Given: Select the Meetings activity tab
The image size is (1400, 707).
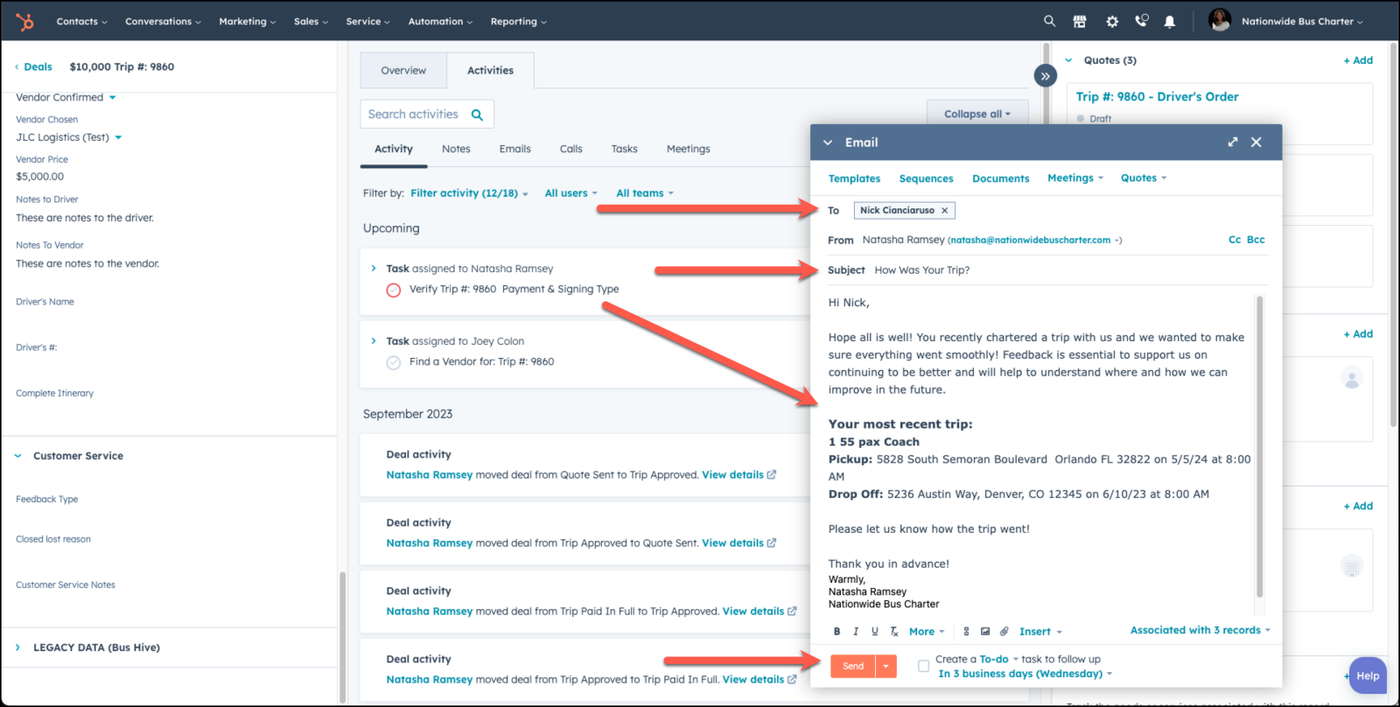Looking at the screenshot, I should click(x=688, y=149).
